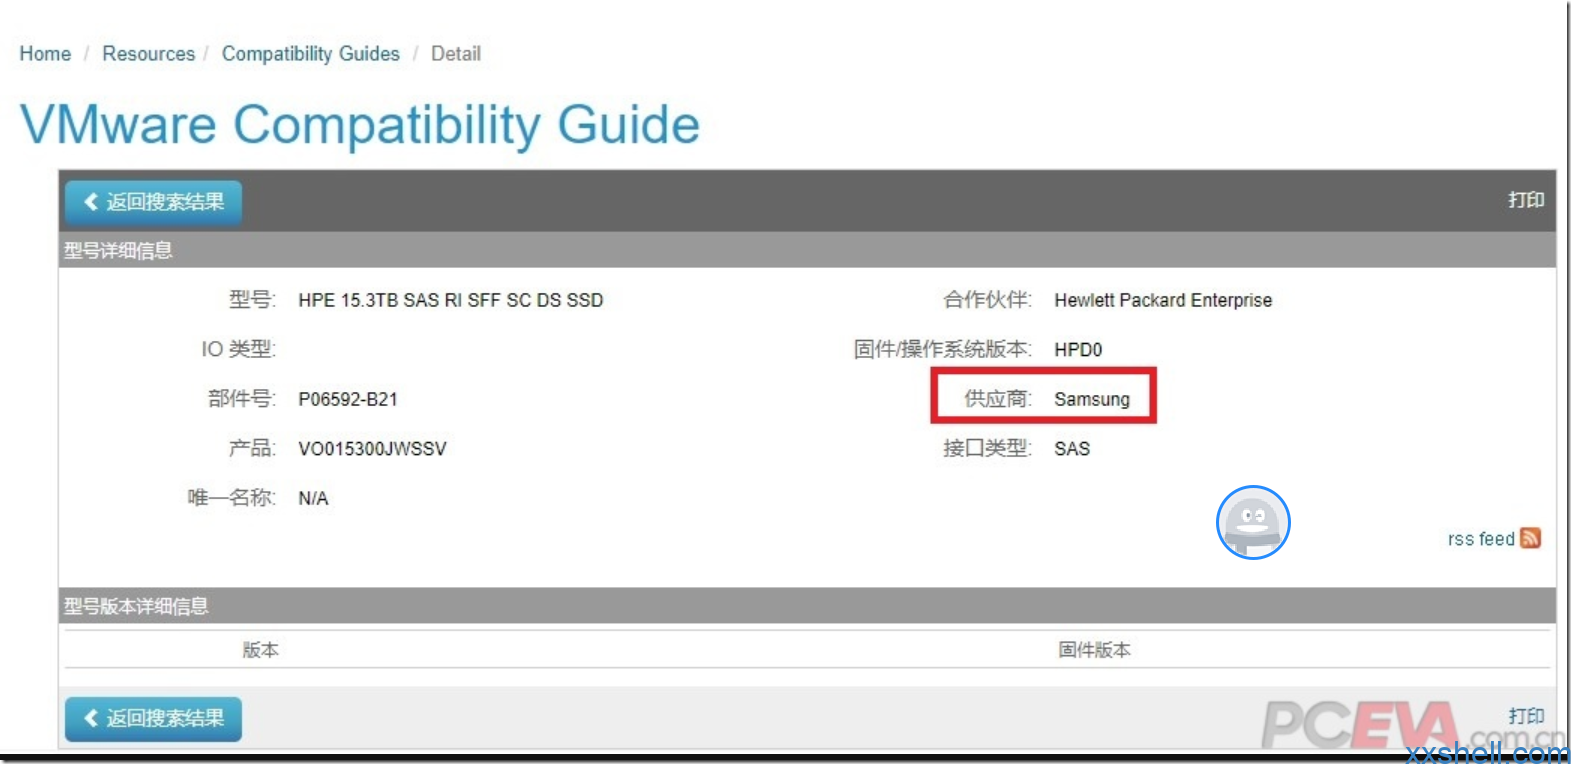Go to the Home breadcrumb link

[x=45, y=54]
